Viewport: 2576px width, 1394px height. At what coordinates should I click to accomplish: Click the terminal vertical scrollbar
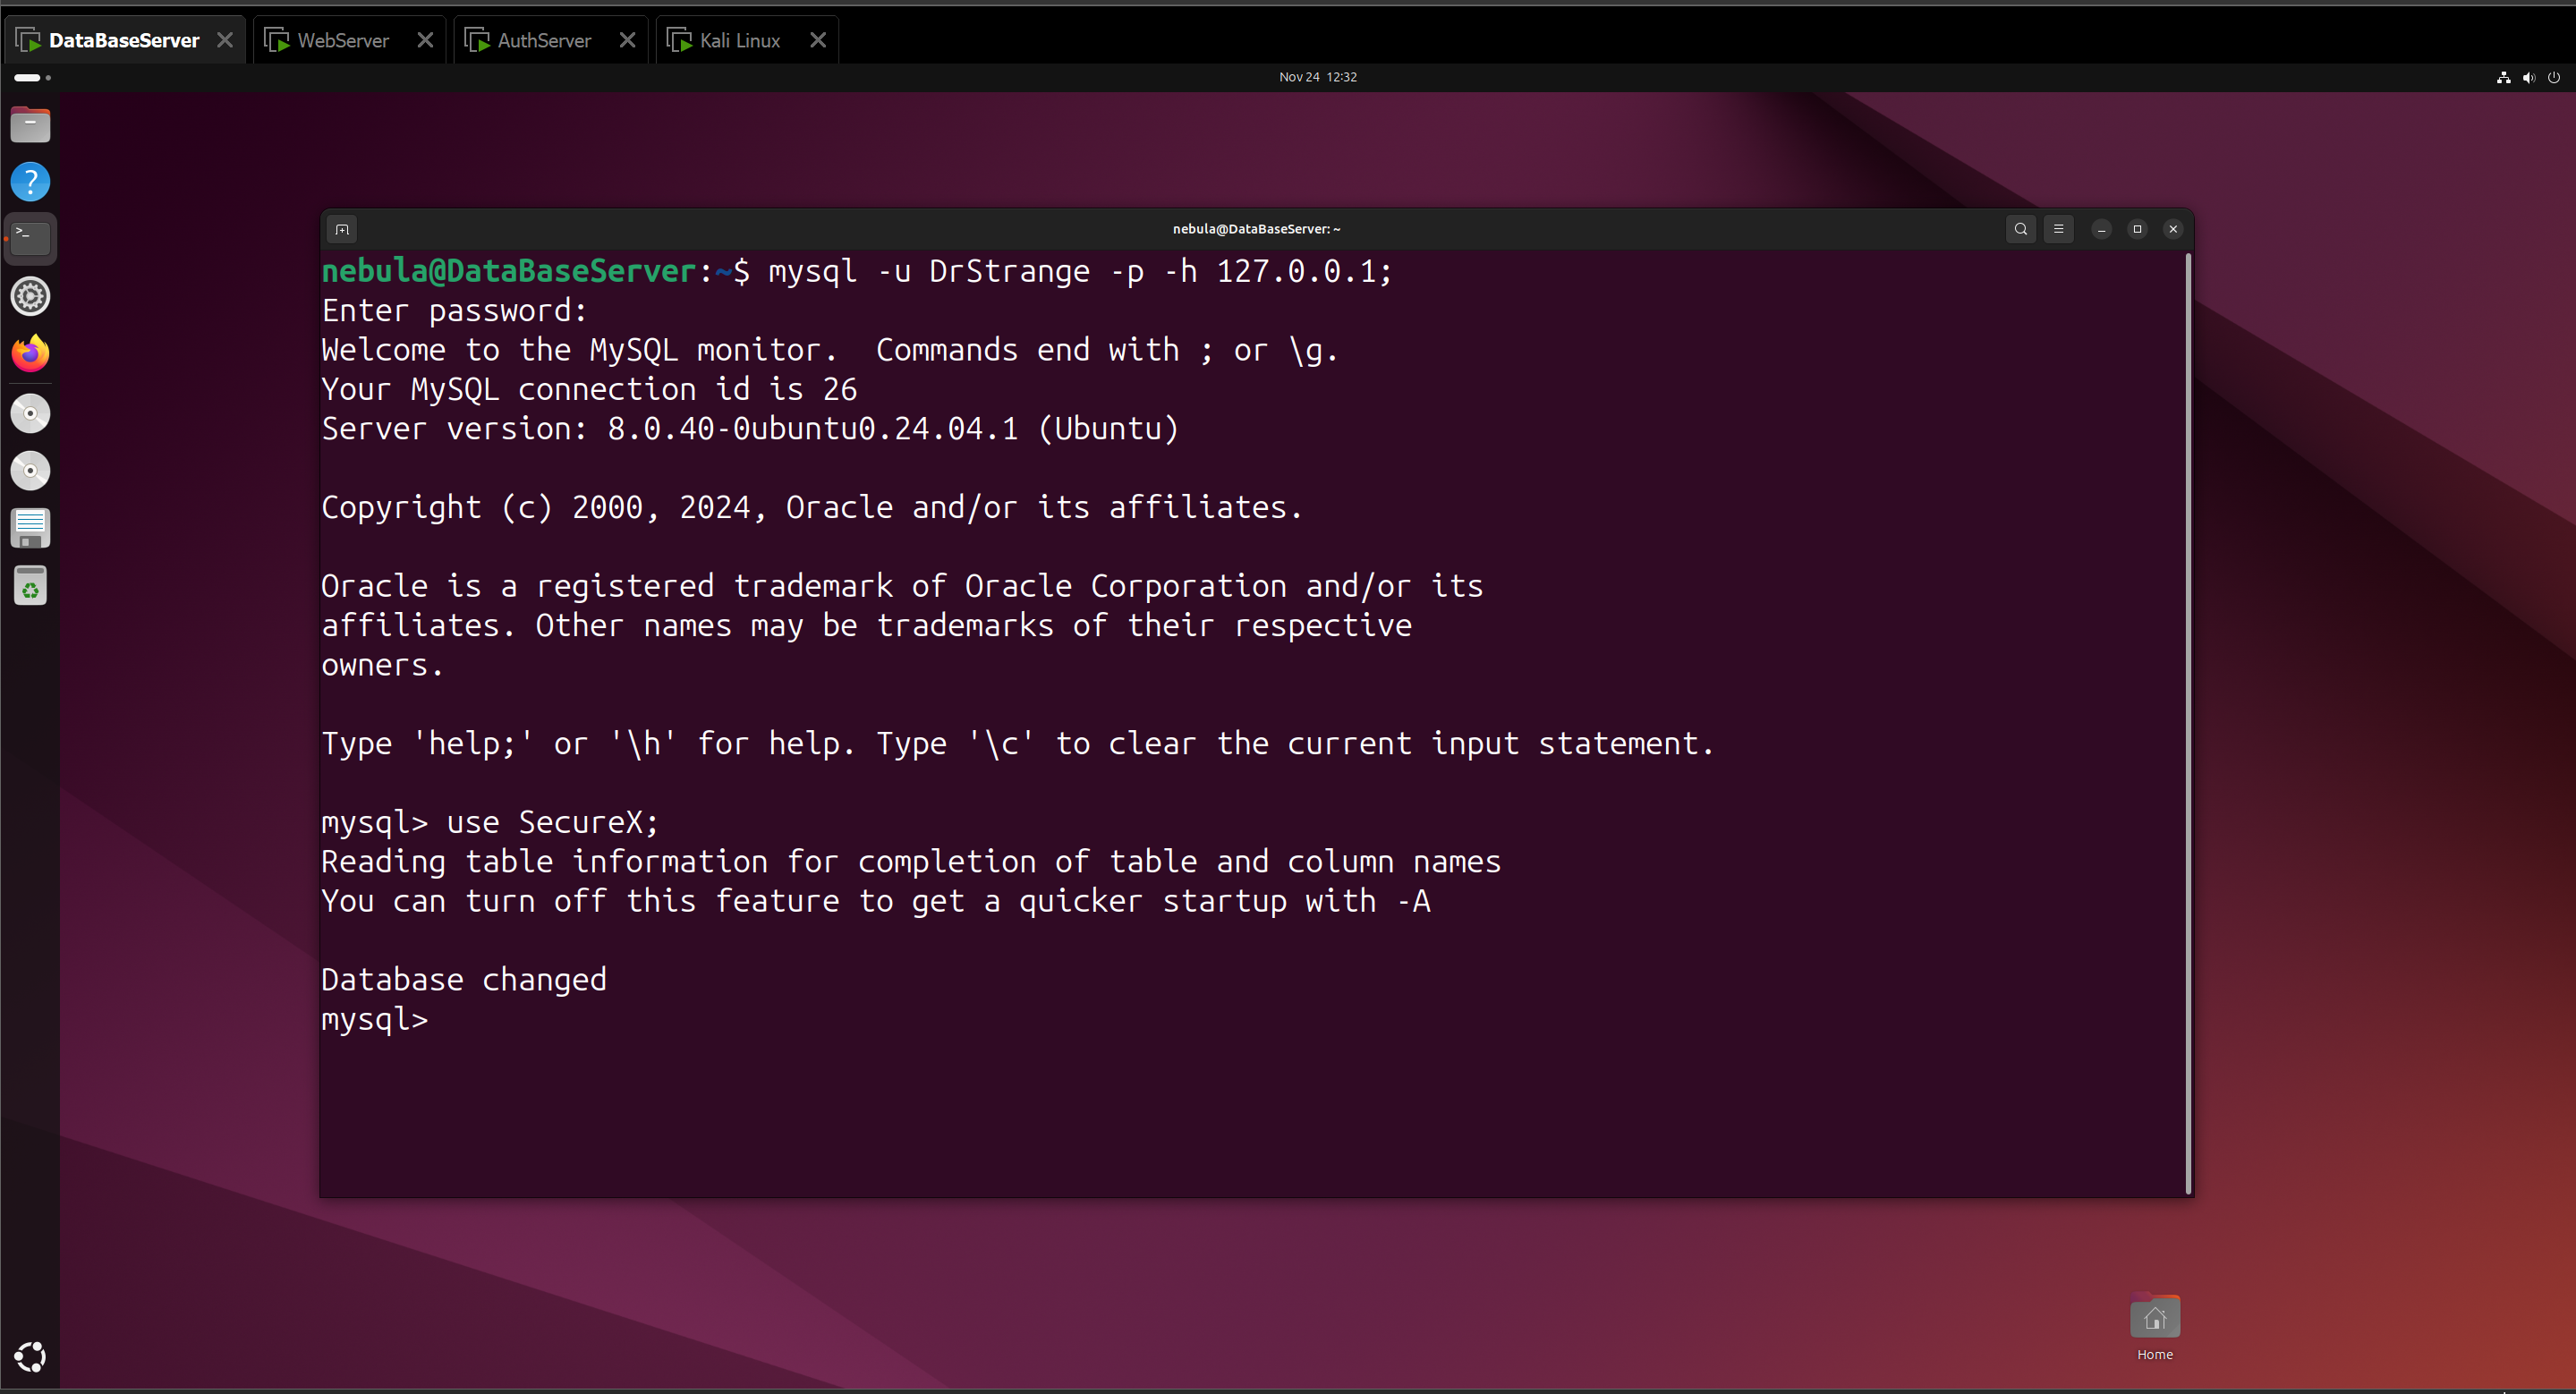[2188, 722]
